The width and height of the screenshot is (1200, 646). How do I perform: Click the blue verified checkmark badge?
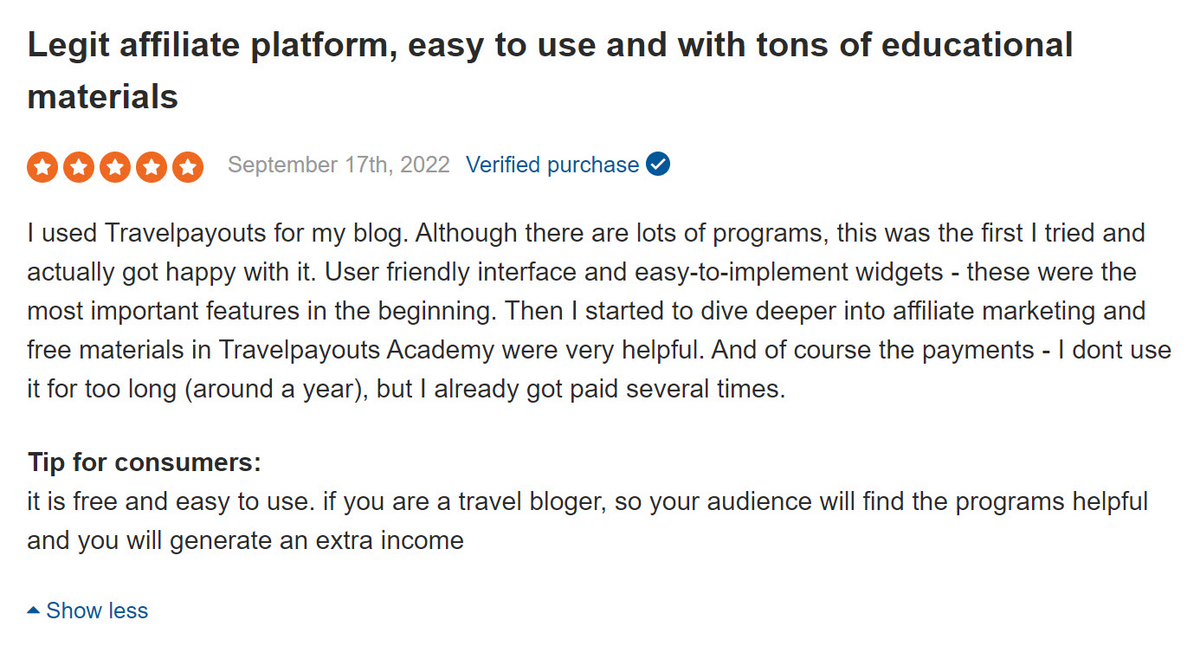pos(658,165)
